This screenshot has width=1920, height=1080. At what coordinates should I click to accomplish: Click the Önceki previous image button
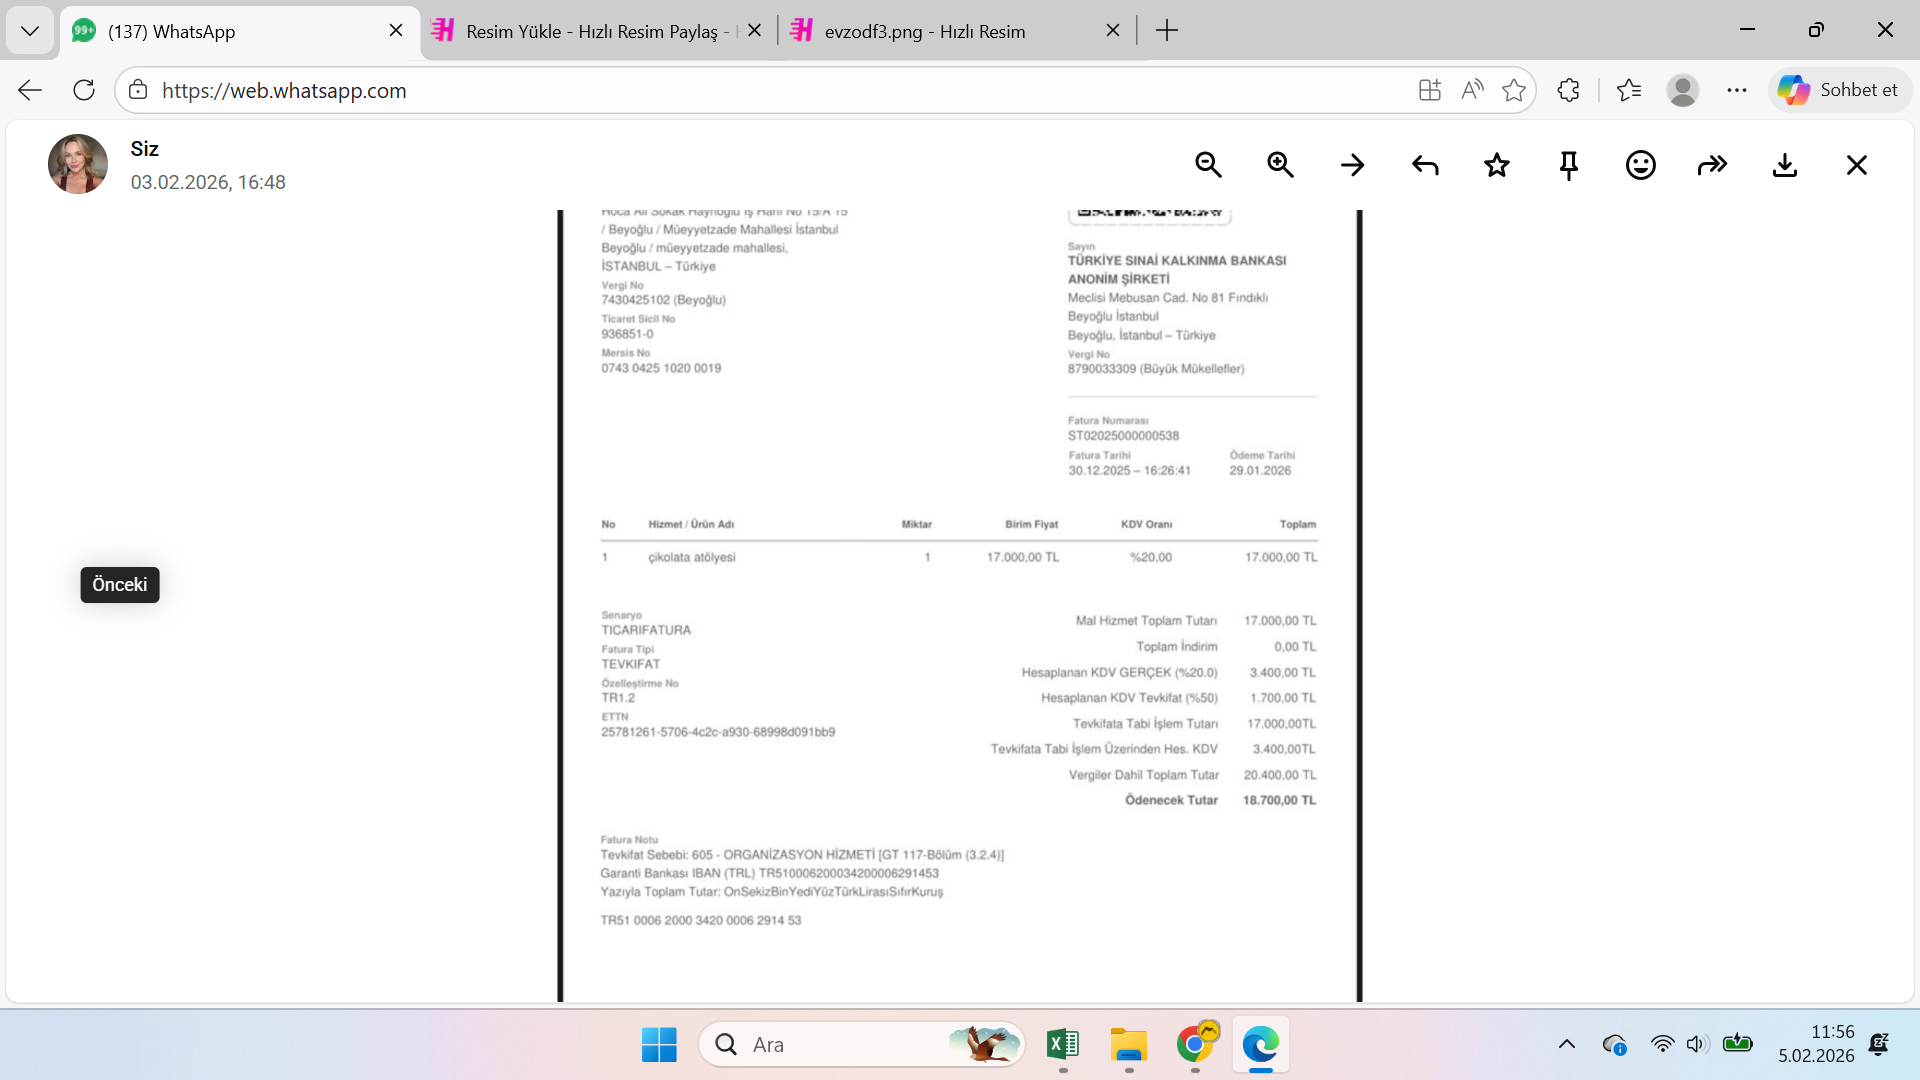point(120,585)
